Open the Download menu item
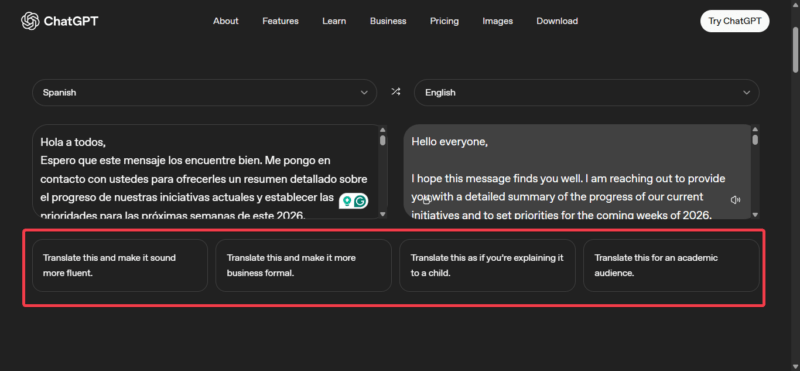Viewport: 800px width, 371px height. pos(557,21)
